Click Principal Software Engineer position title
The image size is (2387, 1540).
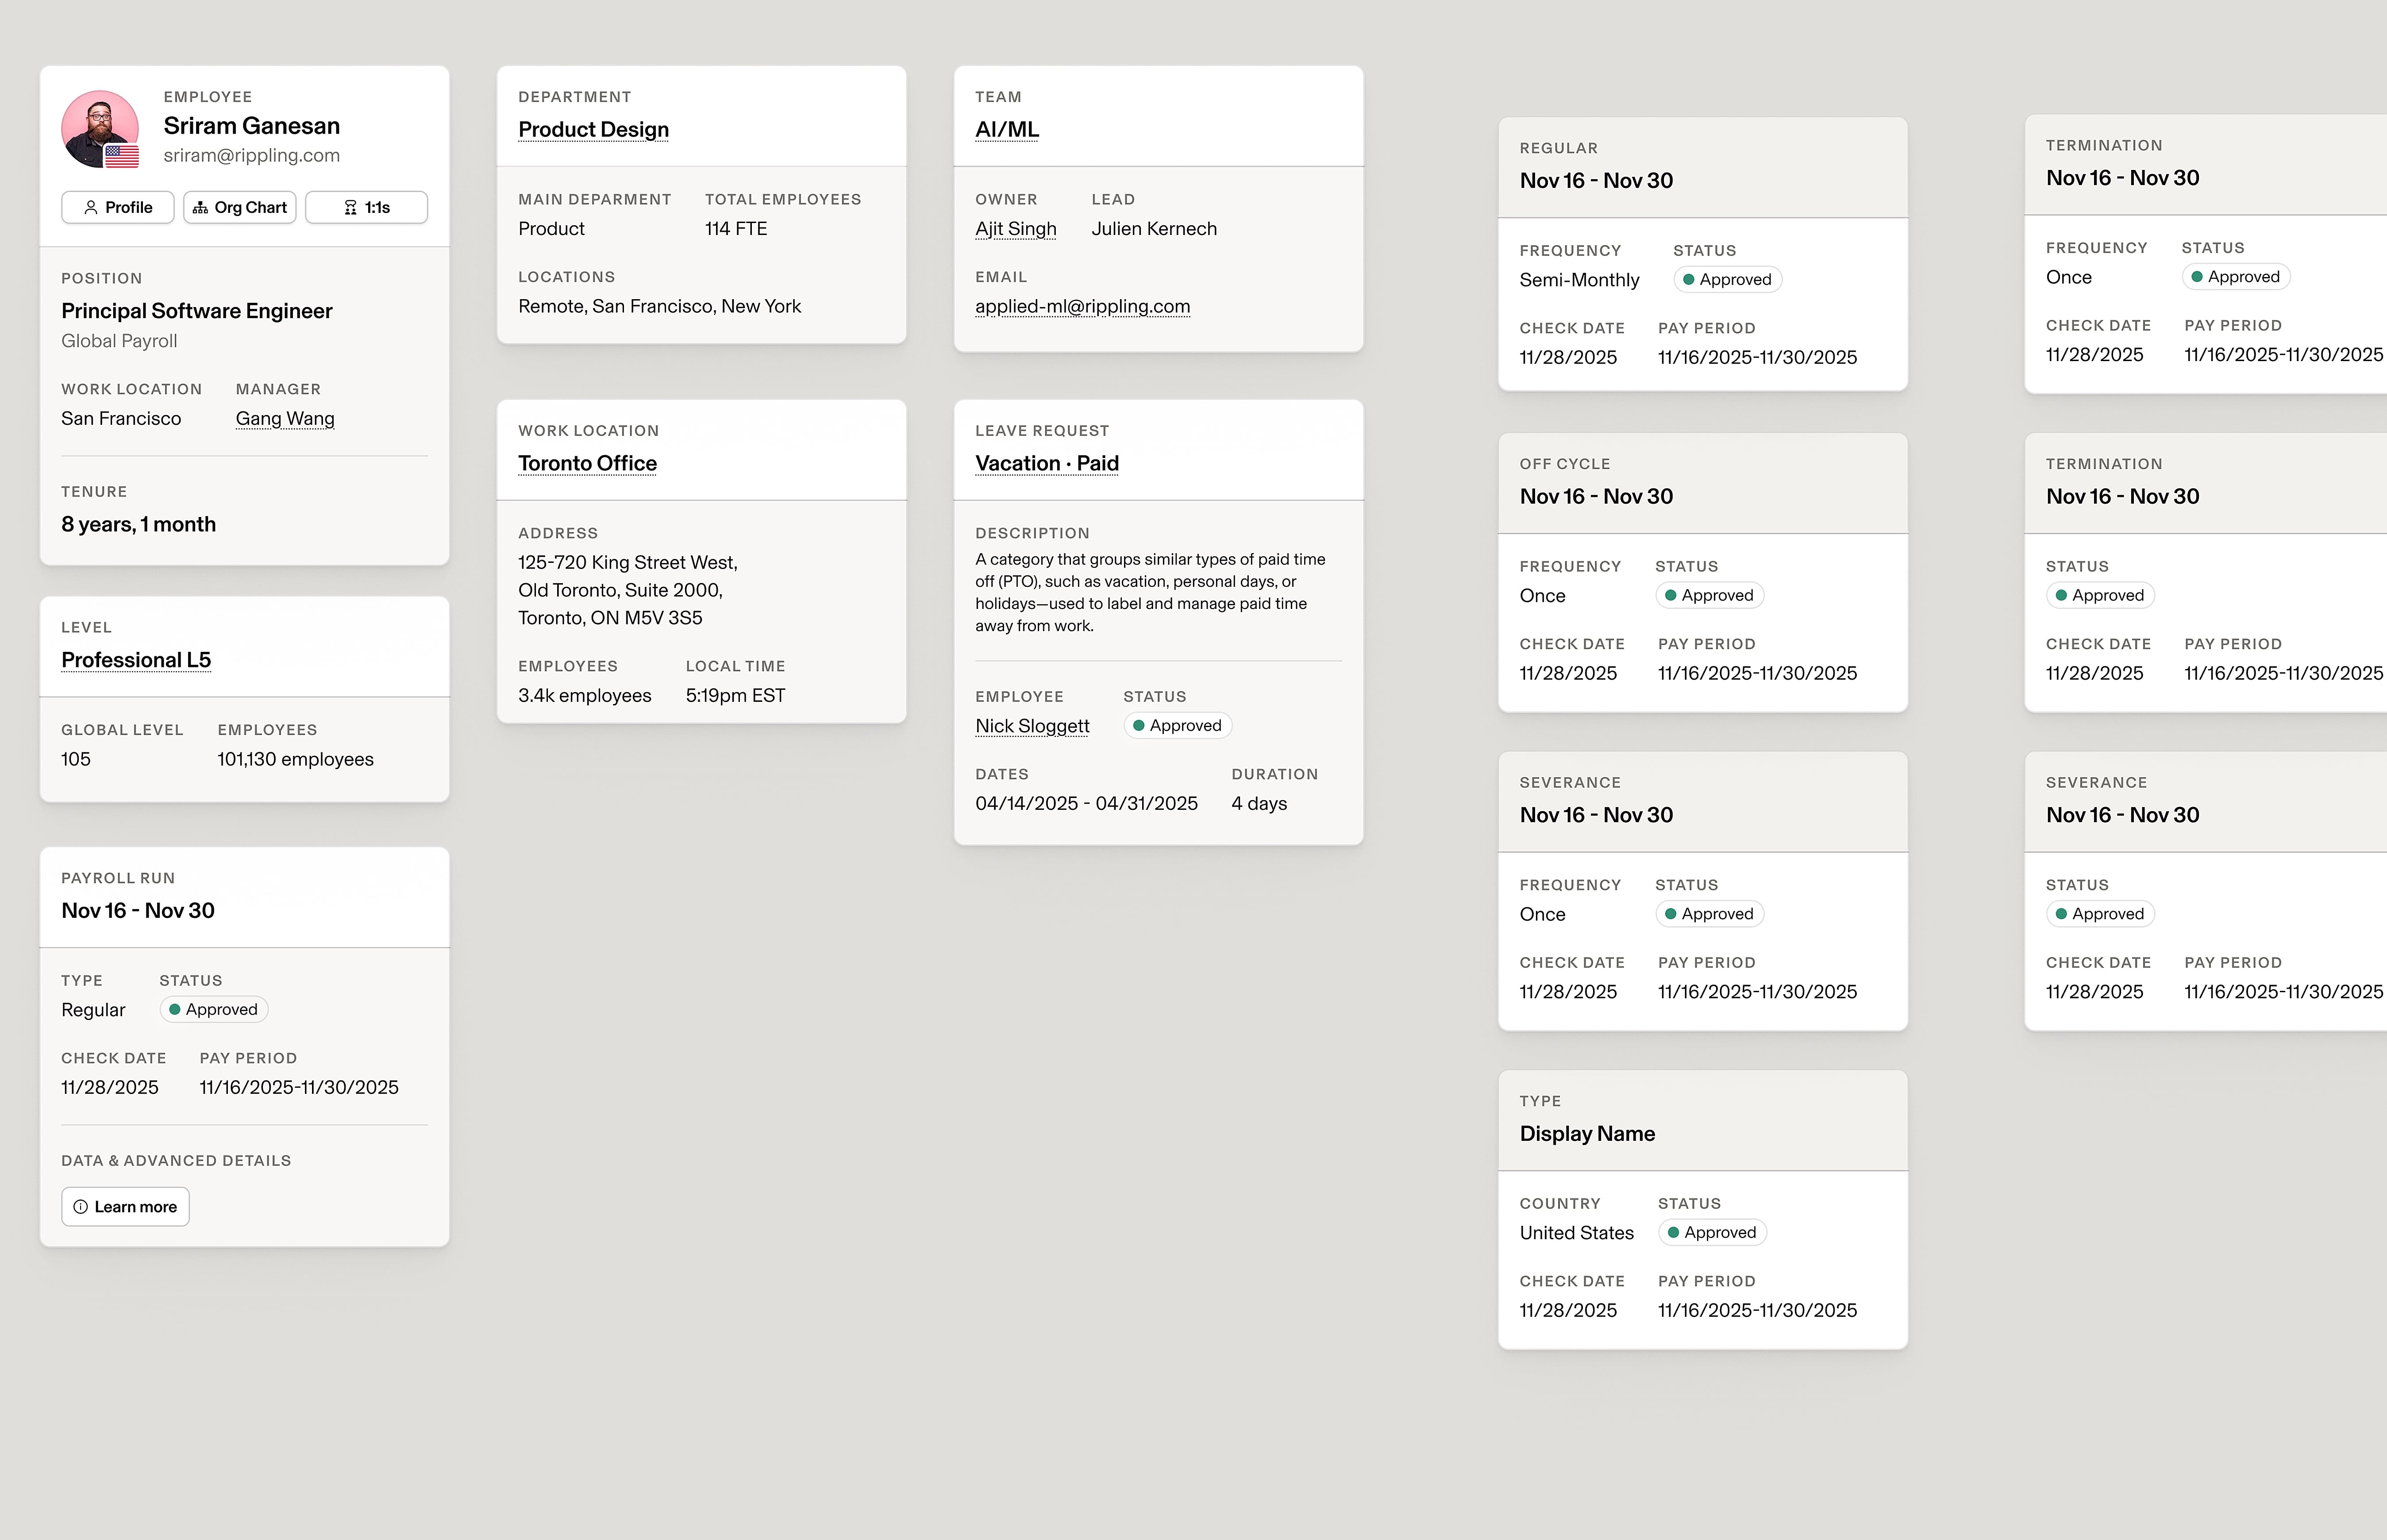[x=197, y=311]
